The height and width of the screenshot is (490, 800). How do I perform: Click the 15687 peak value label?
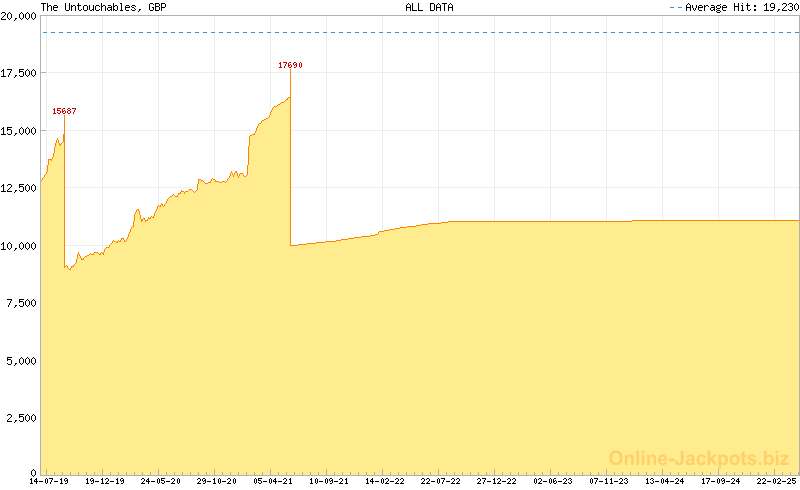click(x=64, y=111)
